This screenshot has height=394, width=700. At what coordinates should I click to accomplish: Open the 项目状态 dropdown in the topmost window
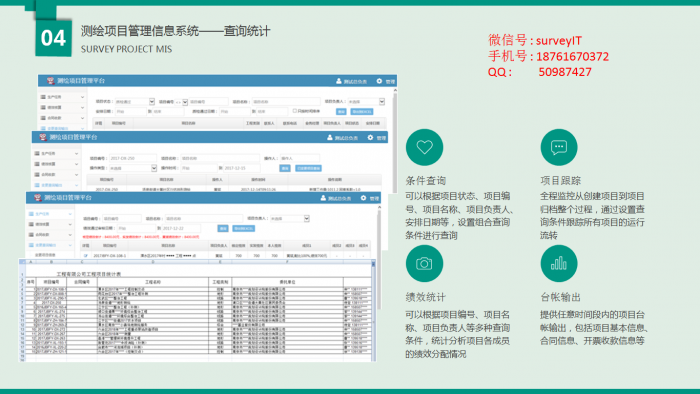pyautogui.click(x=135, y=102)
